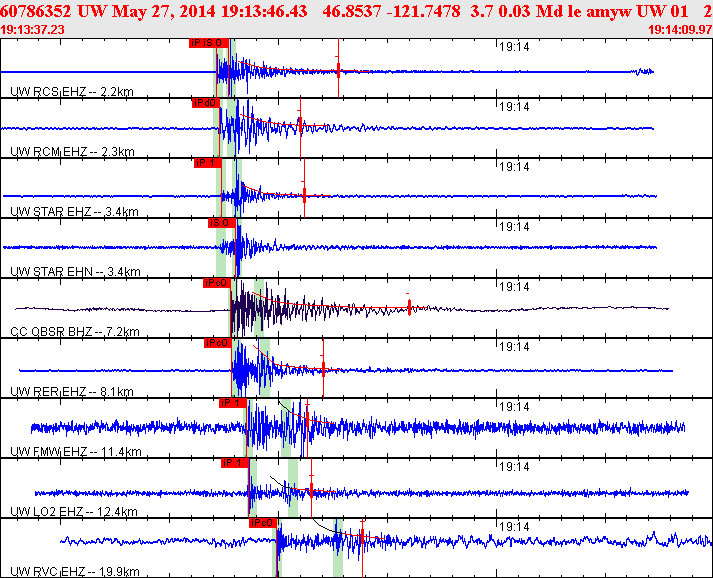This screenshot has height=578, width=713.
Task: Select the iPc0 pick flag on RER trace
Action: pyautogui.click(x=217, y=343)
